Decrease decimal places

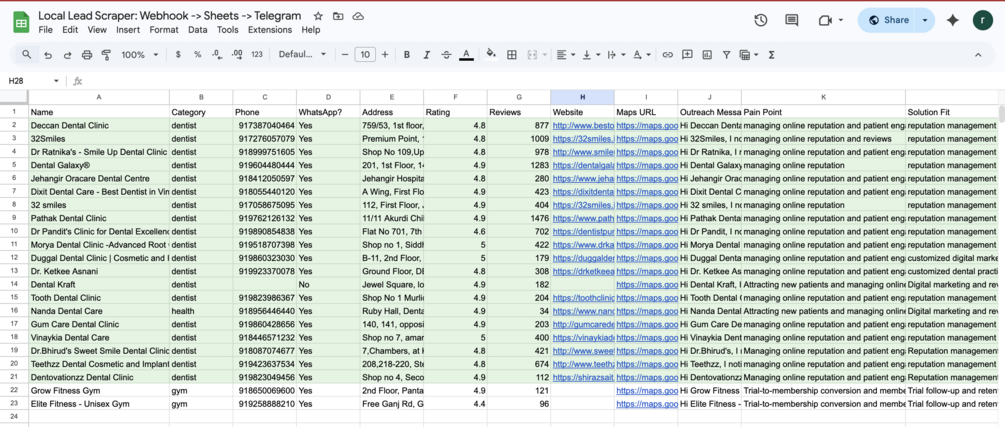click(217, 55)
